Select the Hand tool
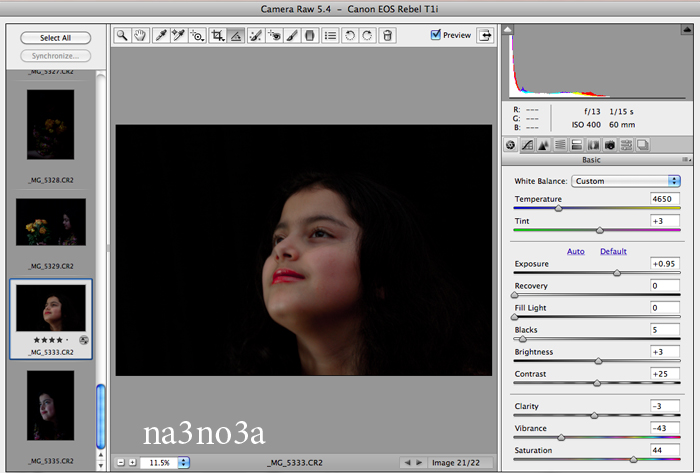The image size is (700, 473). click(139, 35)
